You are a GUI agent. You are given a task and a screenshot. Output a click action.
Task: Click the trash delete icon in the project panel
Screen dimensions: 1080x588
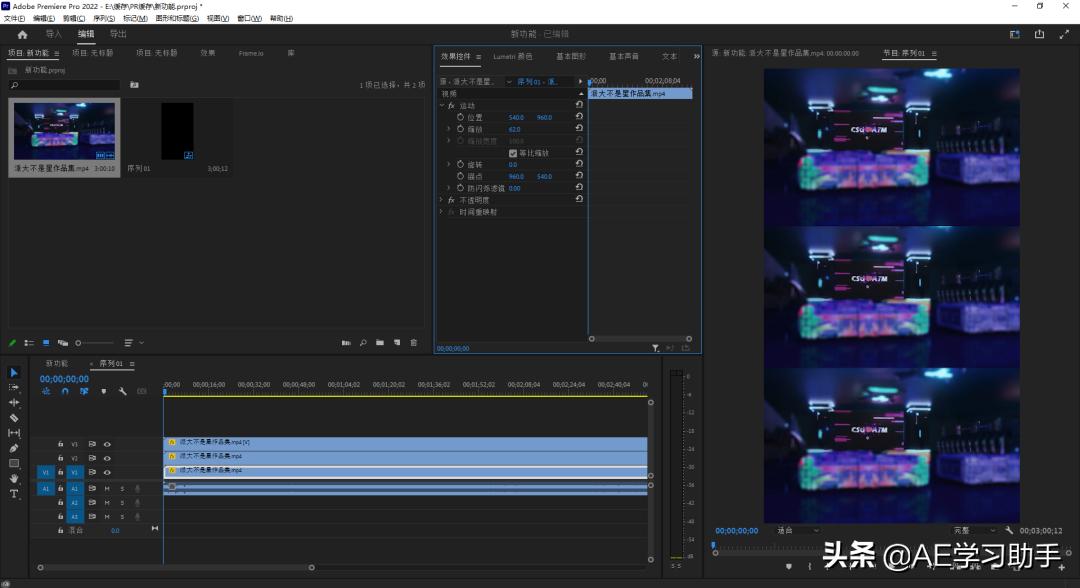click(x=414, y=343)
